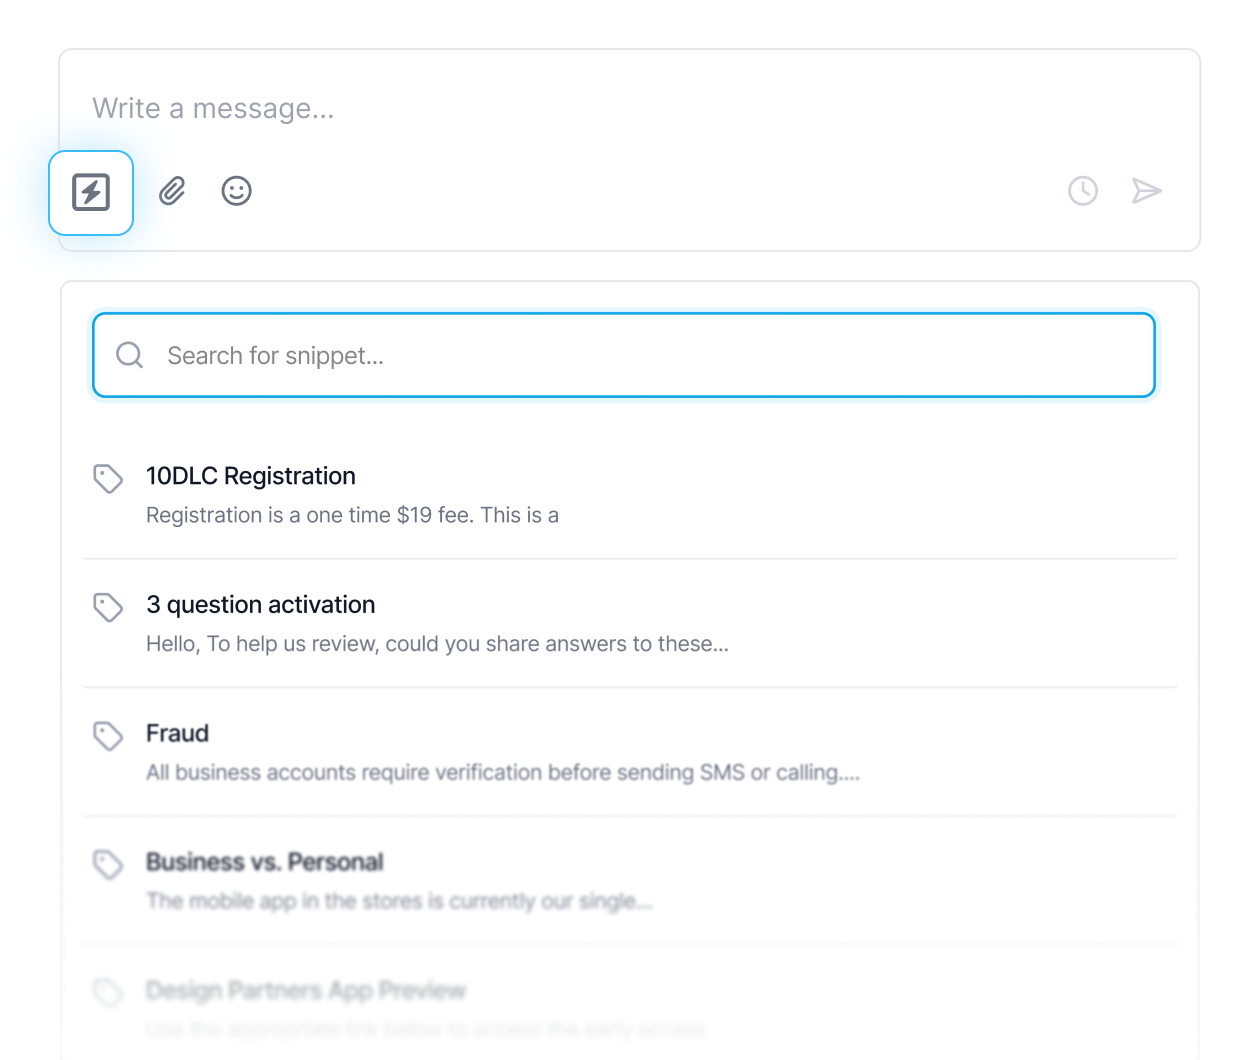Click the tag icon beside 3 question activation

[108, 608]
